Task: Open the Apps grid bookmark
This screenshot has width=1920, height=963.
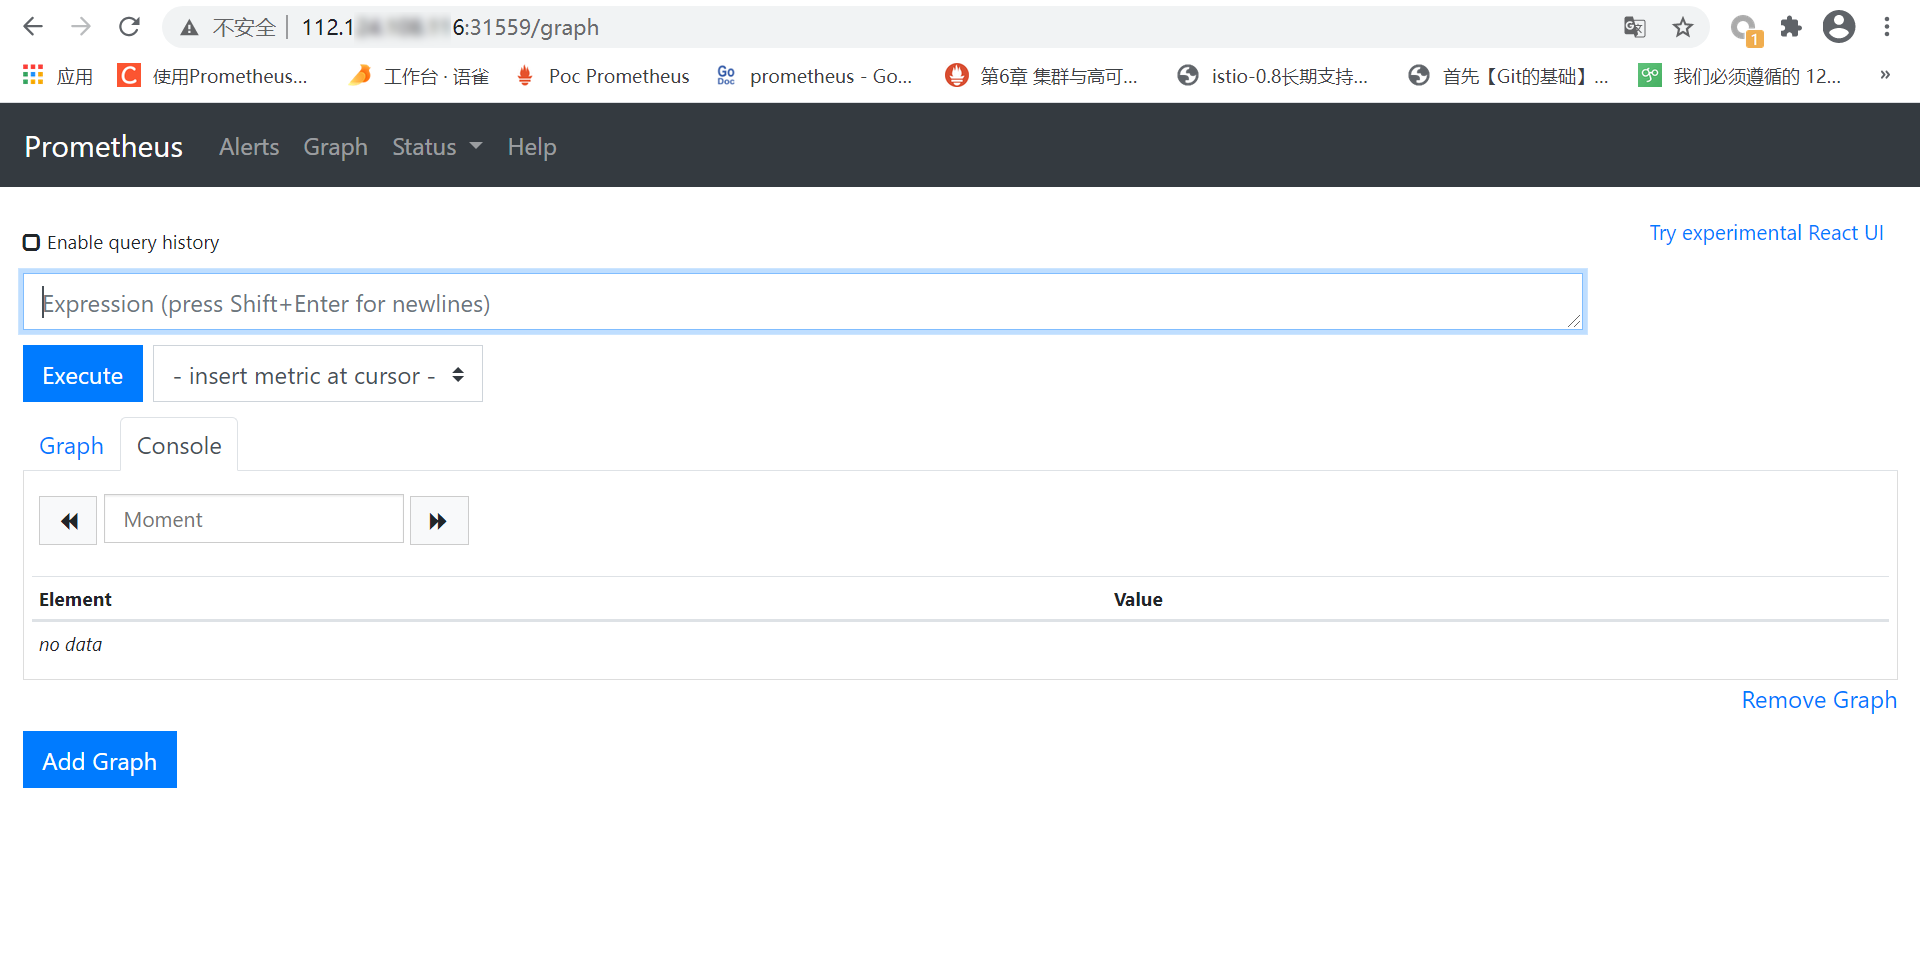Action: click(58, 76)
